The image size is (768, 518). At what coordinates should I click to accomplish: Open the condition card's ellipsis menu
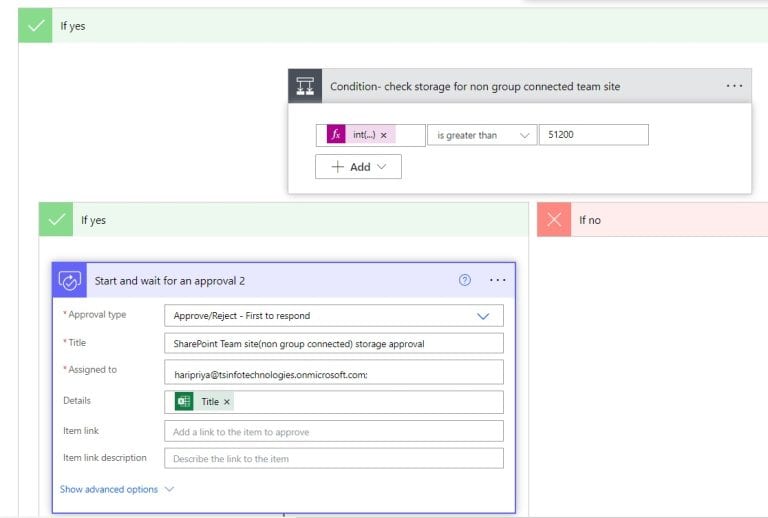734,86
